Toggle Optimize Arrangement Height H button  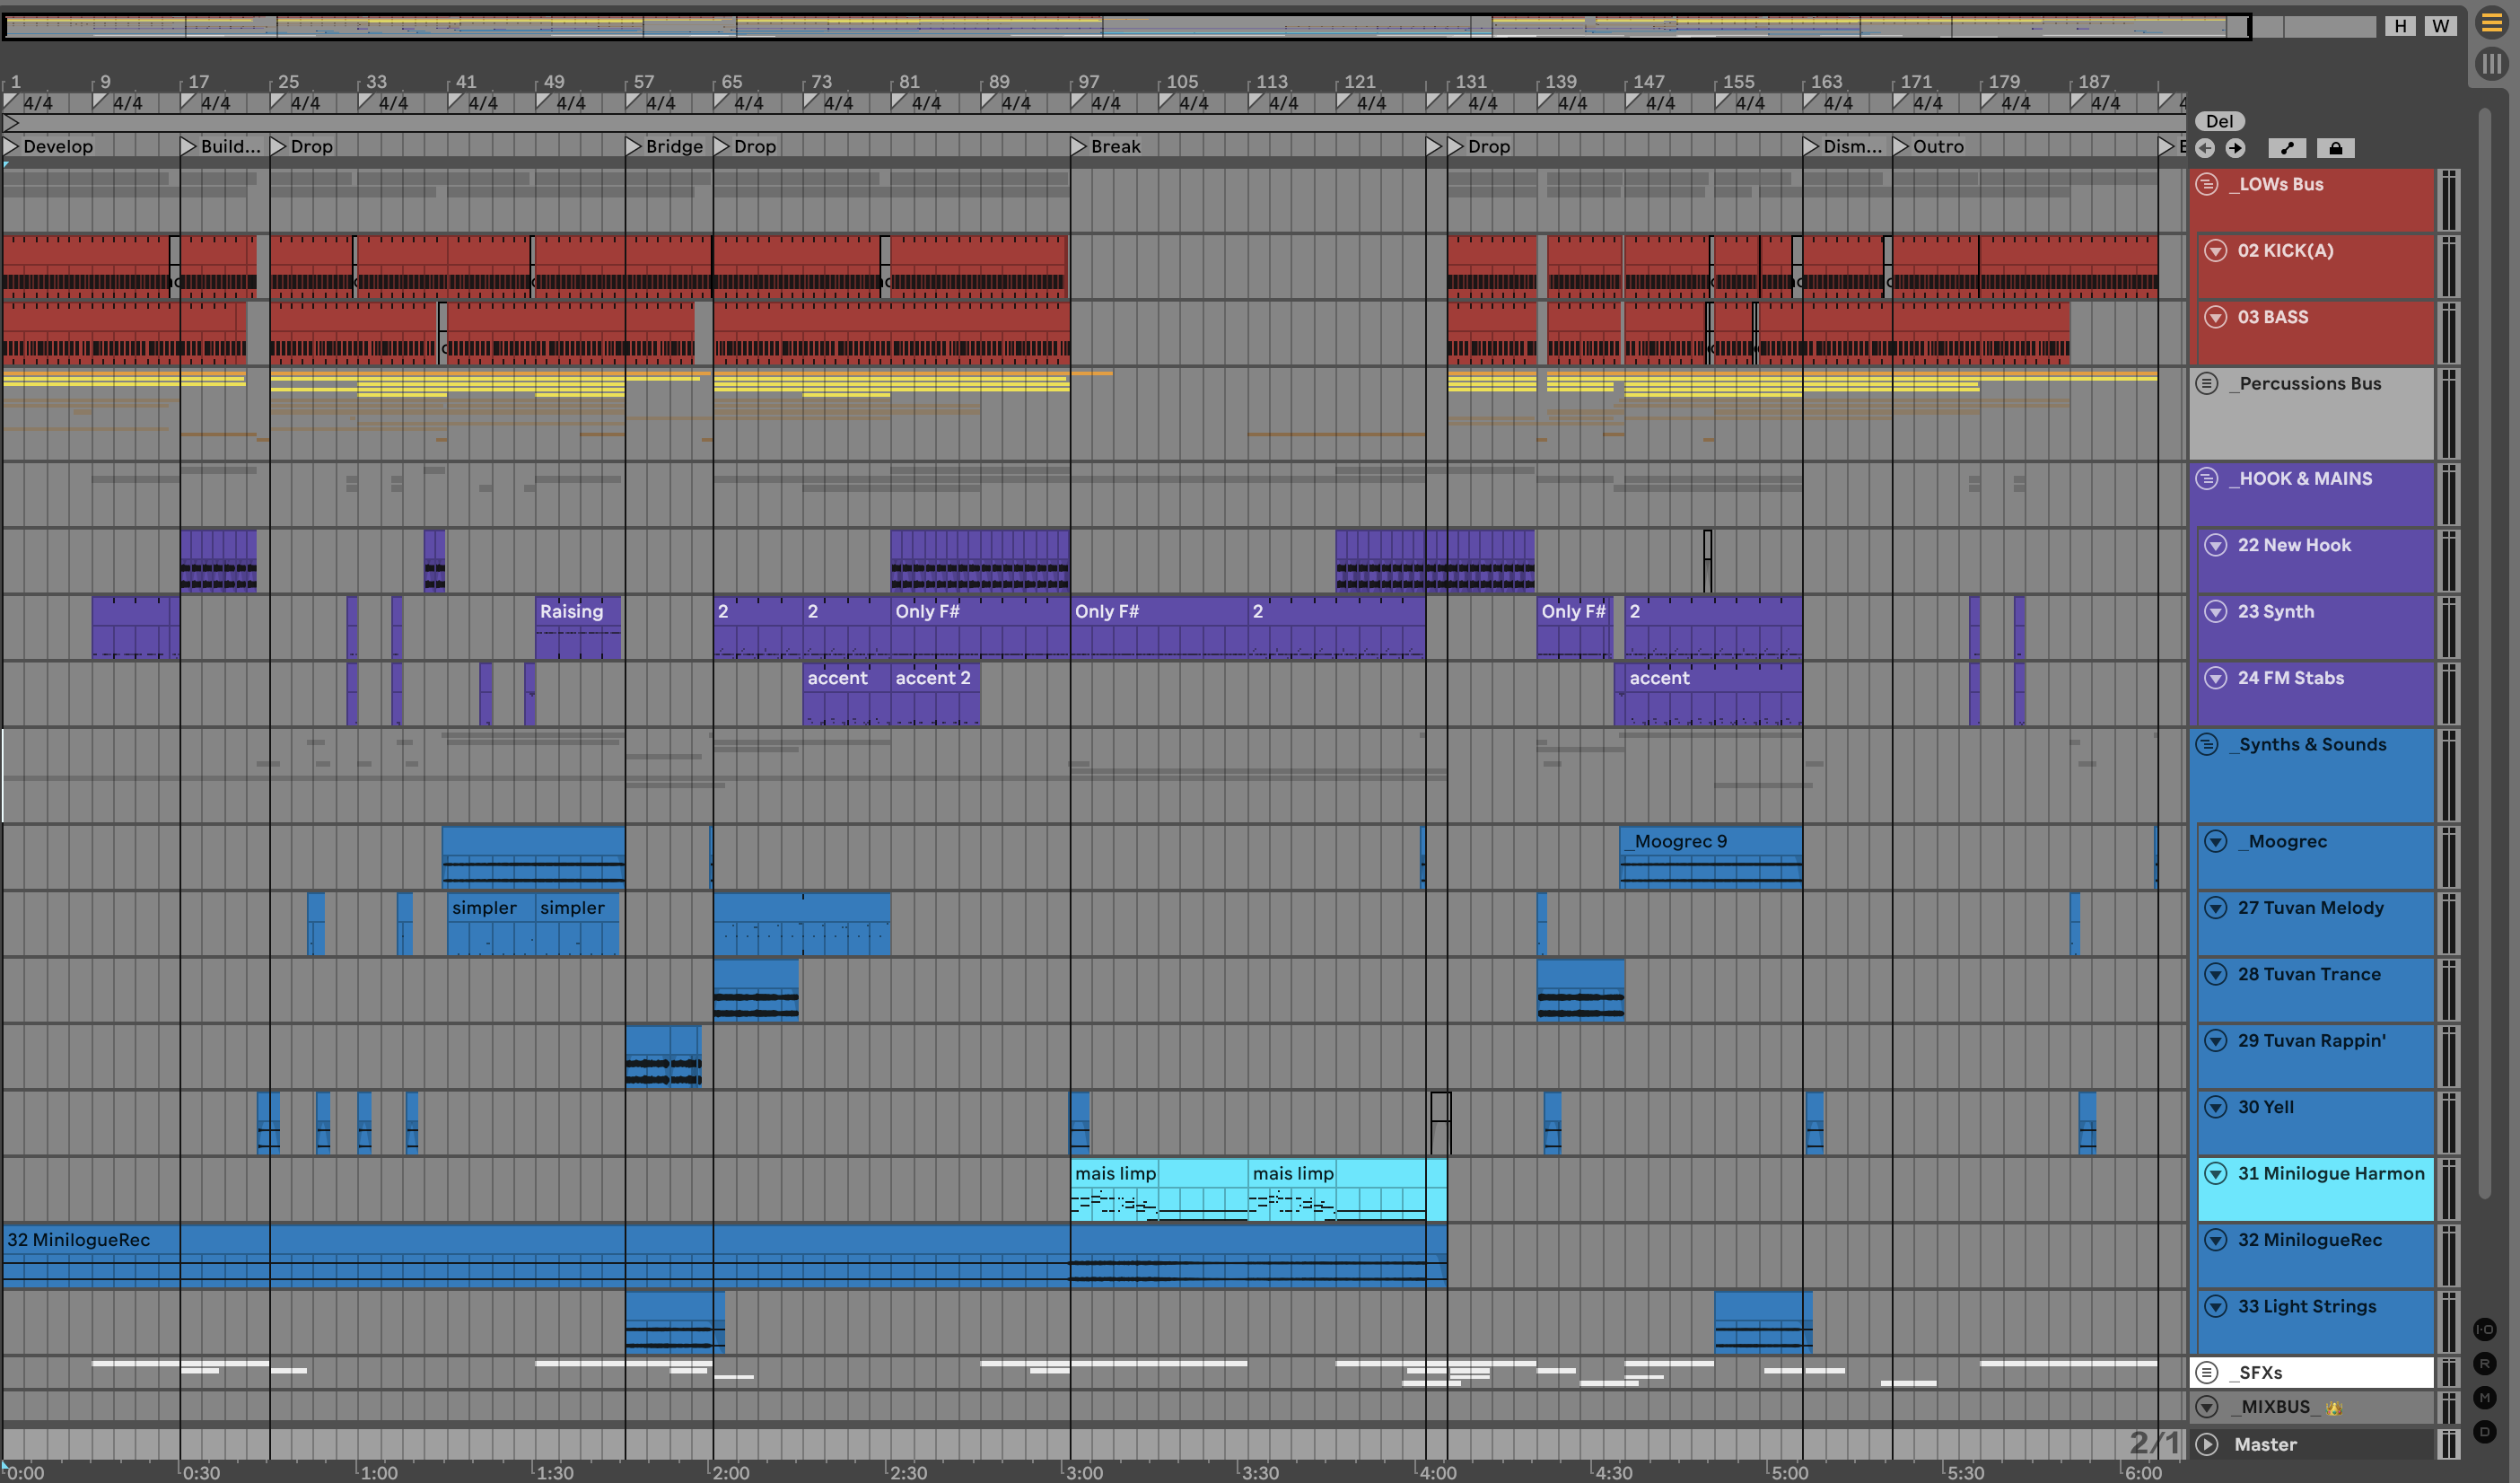[2400, 26]
